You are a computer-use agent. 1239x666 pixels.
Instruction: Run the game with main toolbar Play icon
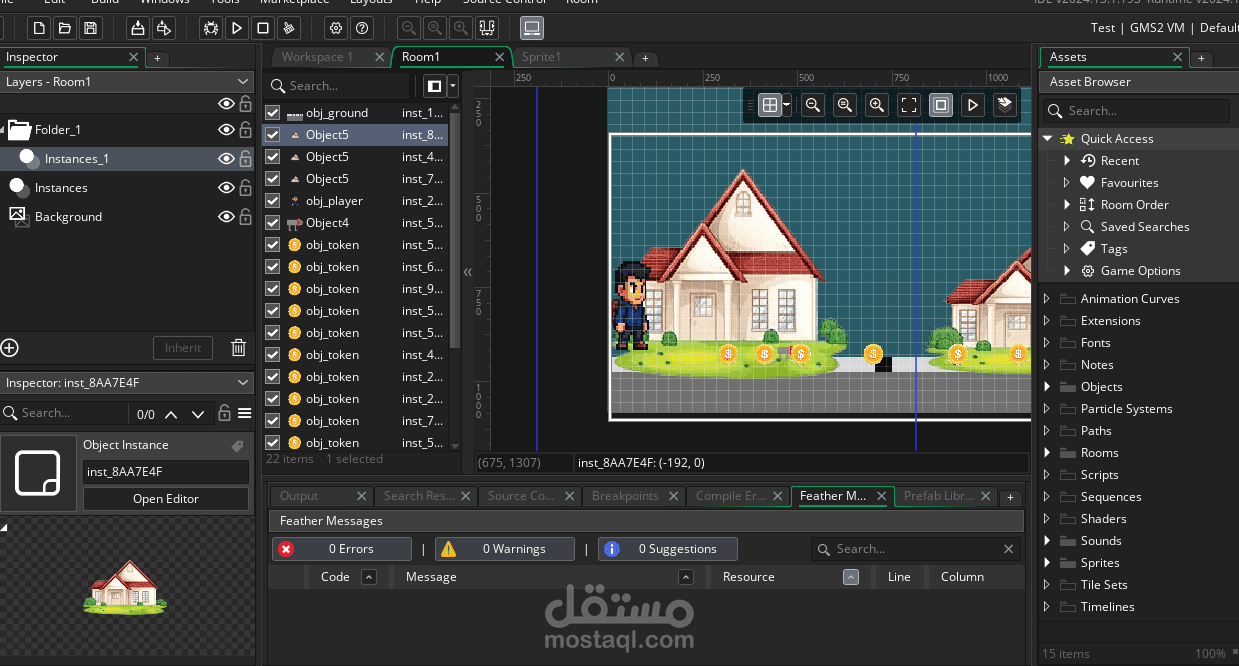point(237,28)
